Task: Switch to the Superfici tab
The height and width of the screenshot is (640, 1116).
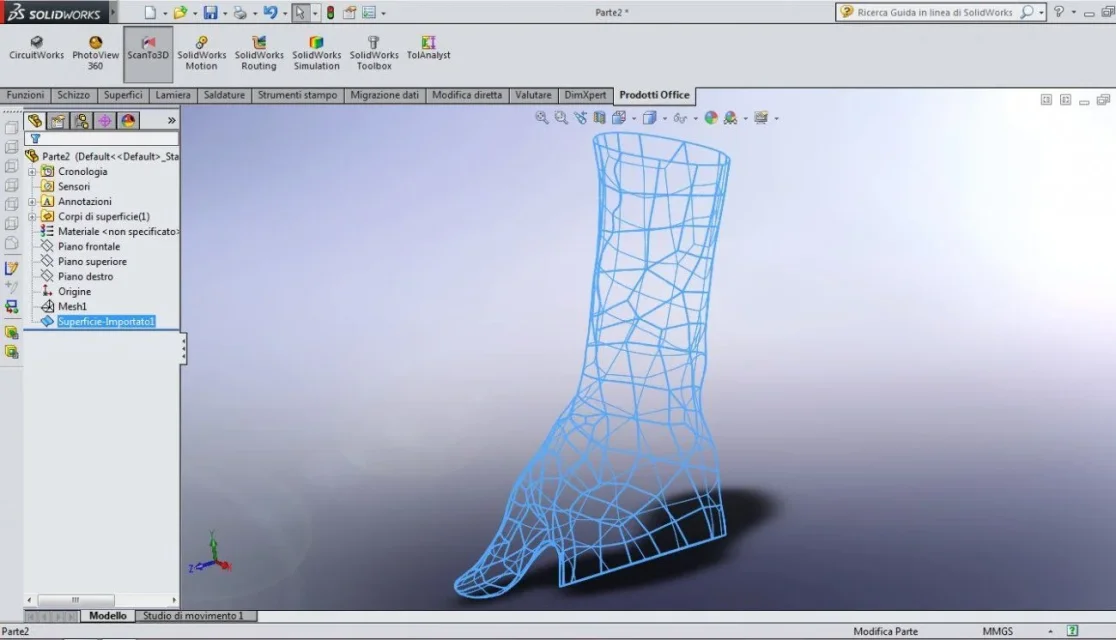Action: click(x=123, y=95)
